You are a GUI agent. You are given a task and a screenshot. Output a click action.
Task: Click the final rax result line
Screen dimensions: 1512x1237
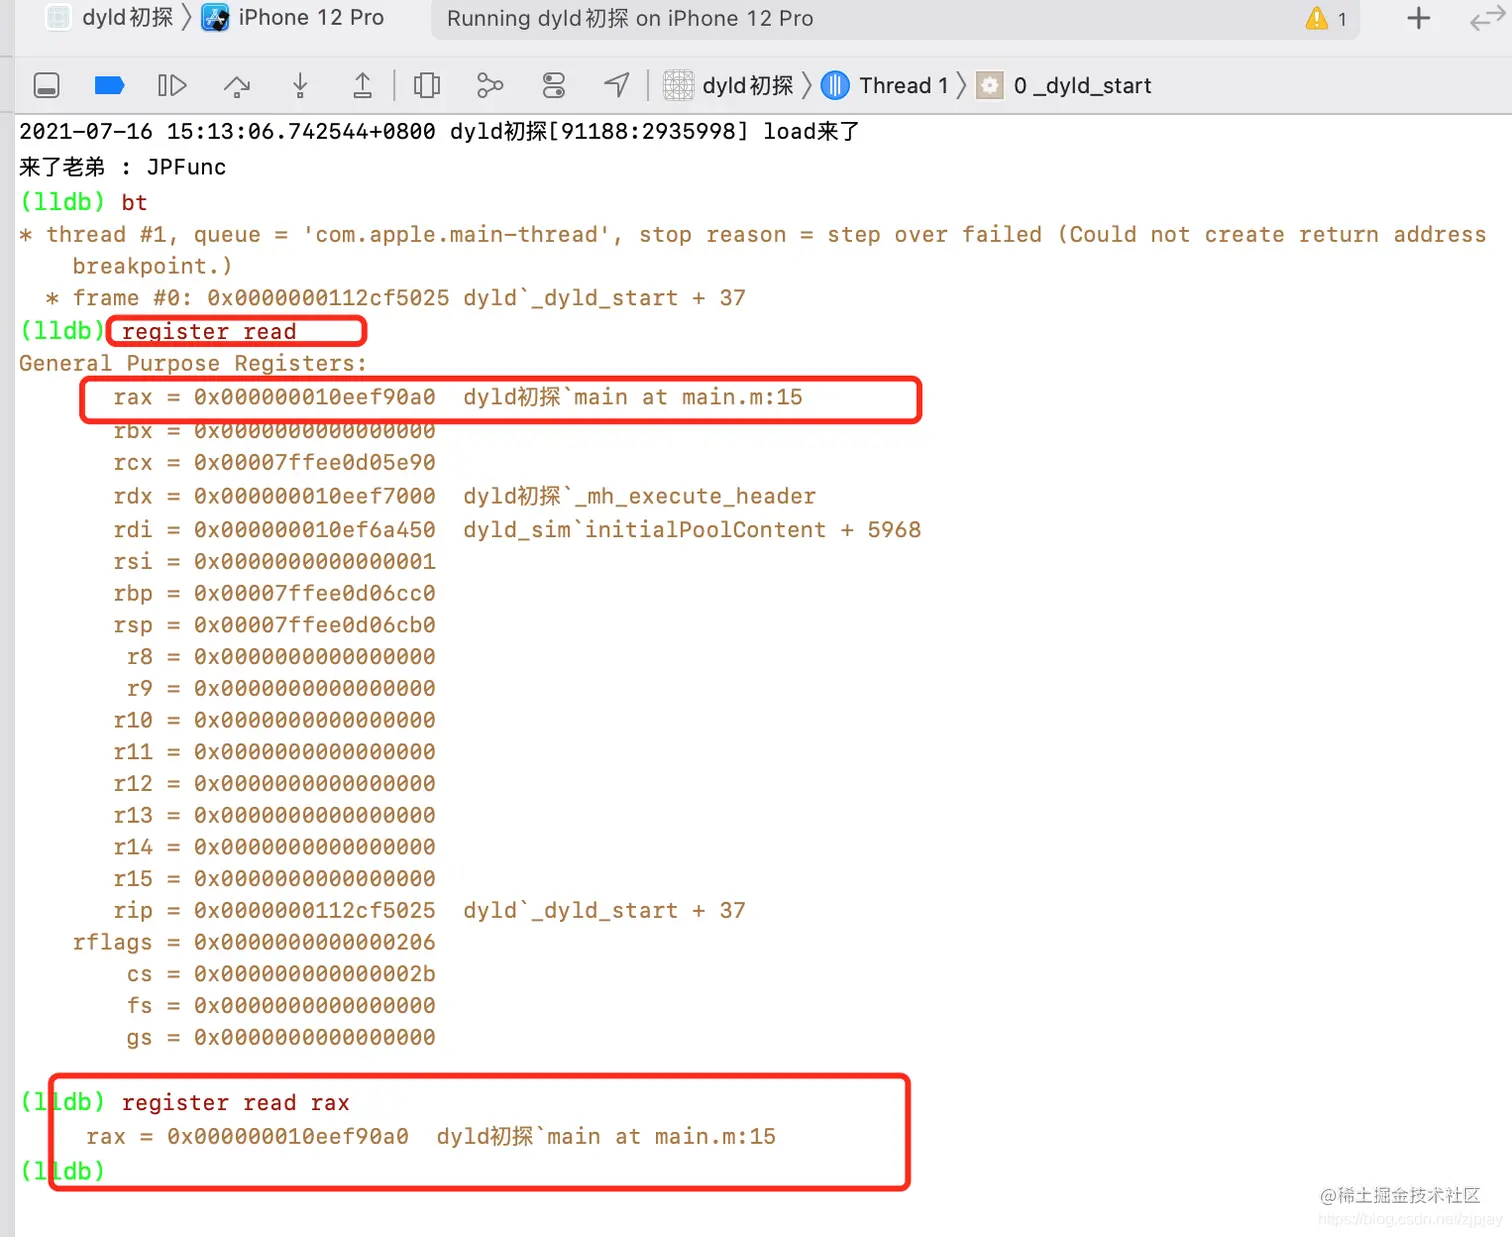pos(431,1137)
